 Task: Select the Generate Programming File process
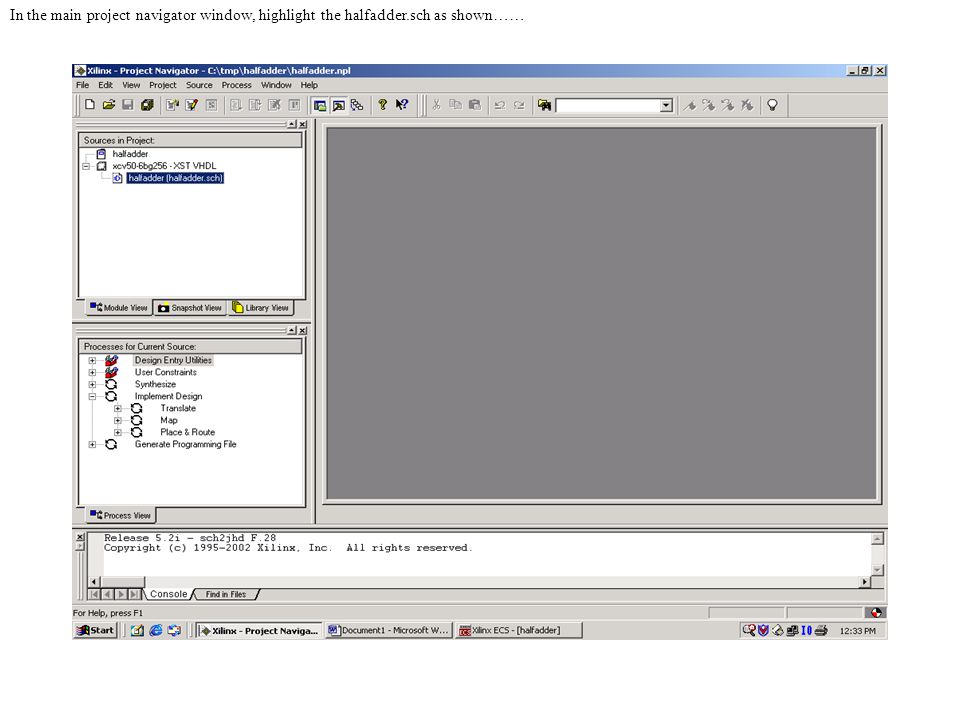[x=186, y=444]
